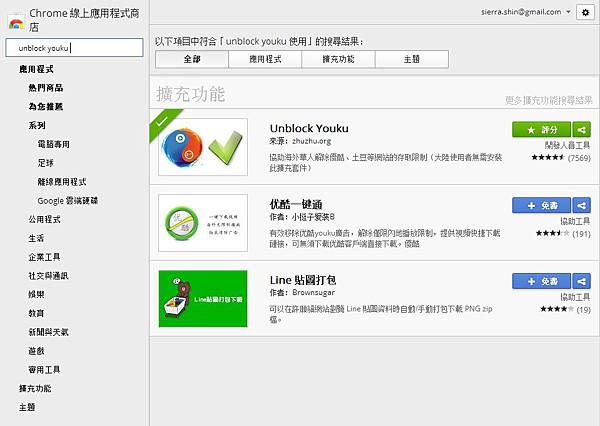Expand the sierra.shin@gmail.com account dropdown
The width and height of the screenshot is (600, 426).
(x=526, y=12)
